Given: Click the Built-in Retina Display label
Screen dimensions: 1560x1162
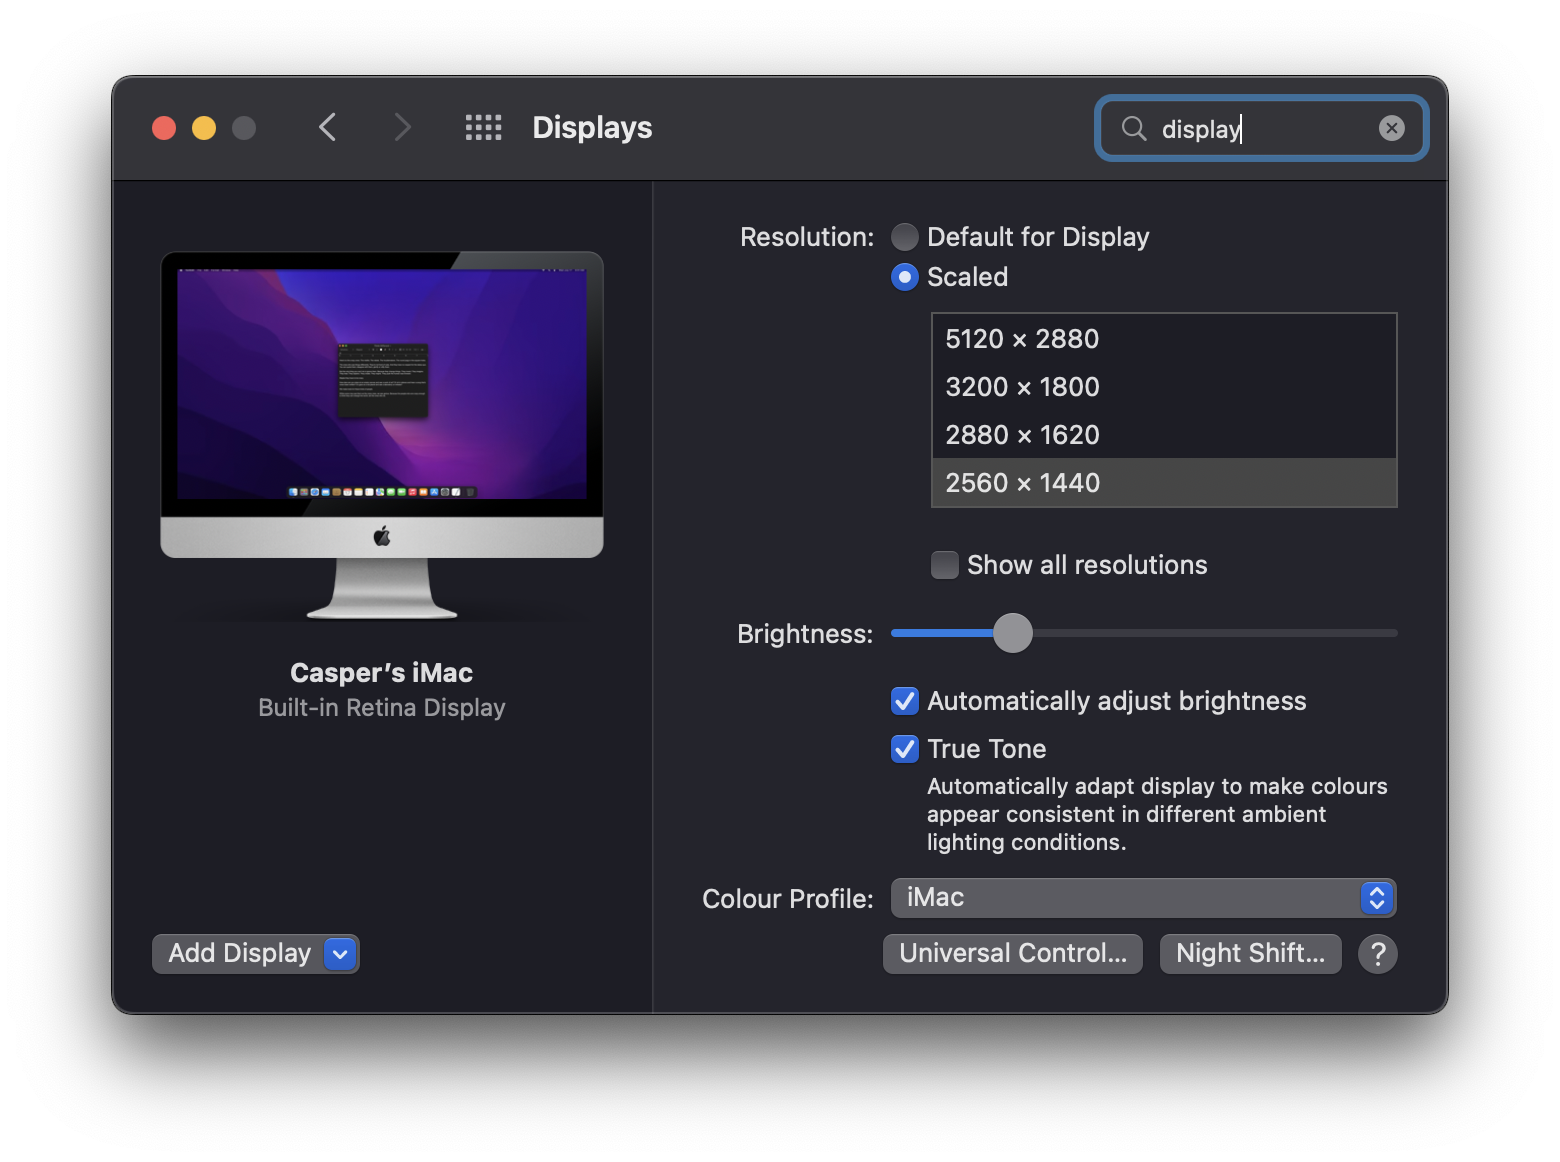Looking at the screenshot, I should point(382,708).
